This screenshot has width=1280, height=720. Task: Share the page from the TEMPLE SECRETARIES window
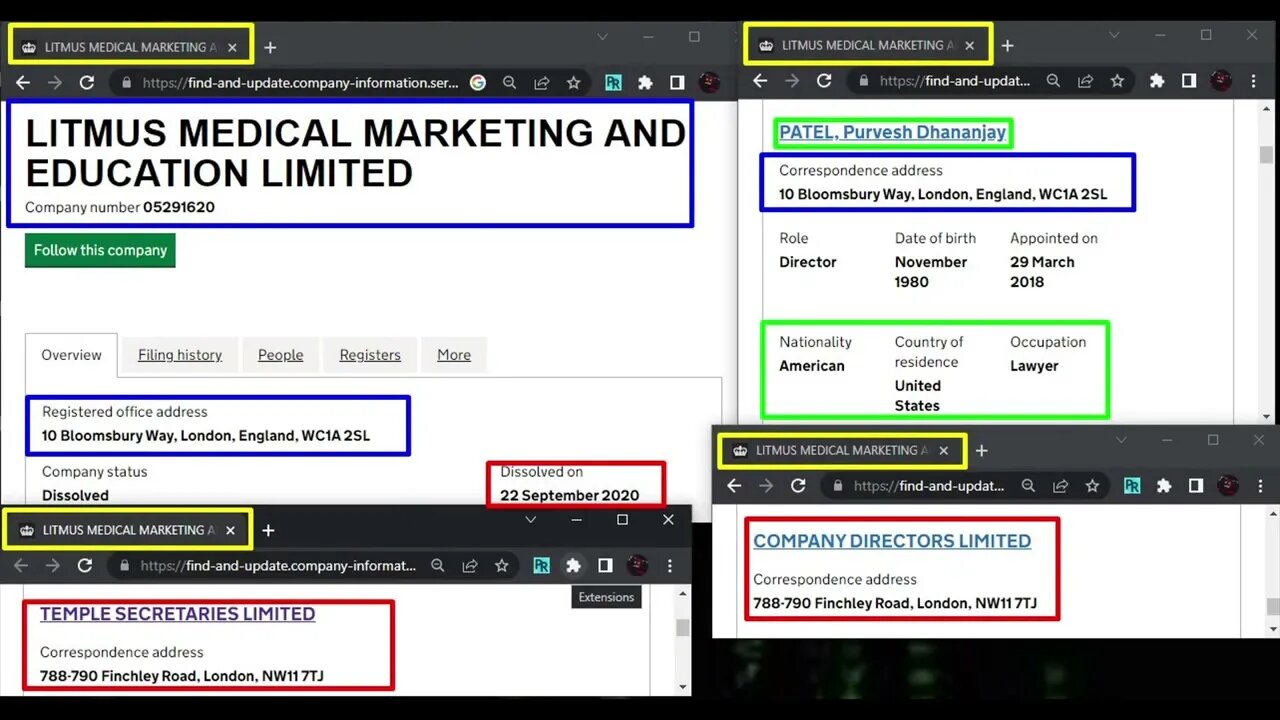click(x=470, y=566)
